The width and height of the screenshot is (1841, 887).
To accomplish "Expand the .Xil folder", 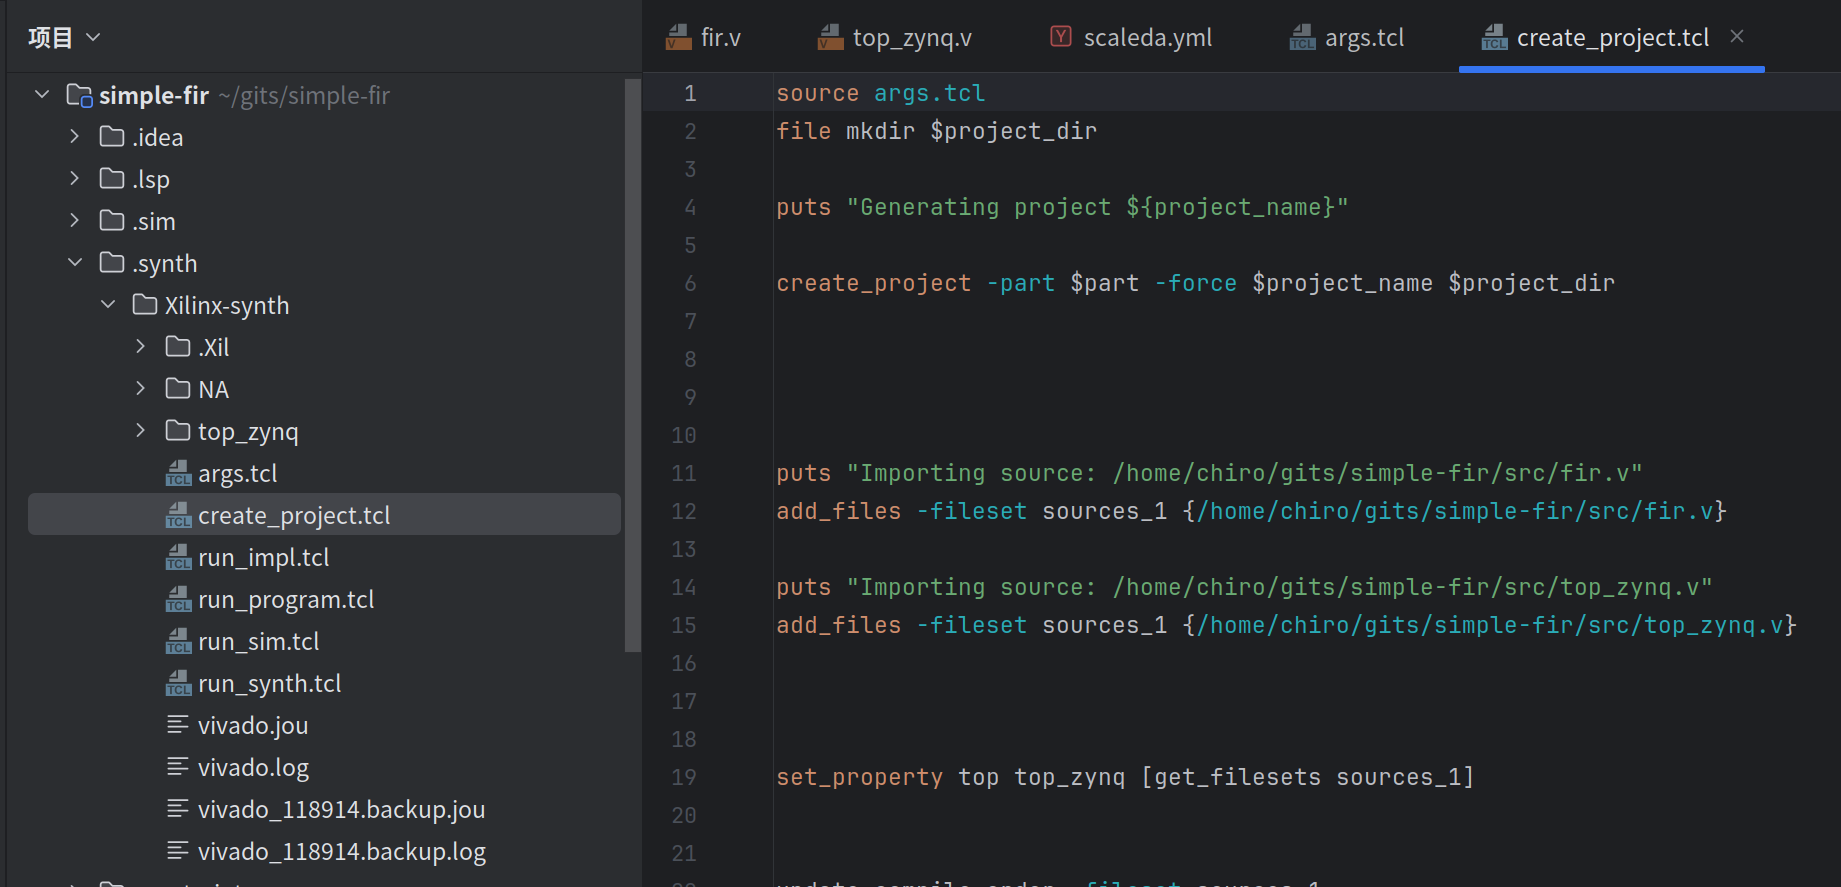I will [141, 347].
